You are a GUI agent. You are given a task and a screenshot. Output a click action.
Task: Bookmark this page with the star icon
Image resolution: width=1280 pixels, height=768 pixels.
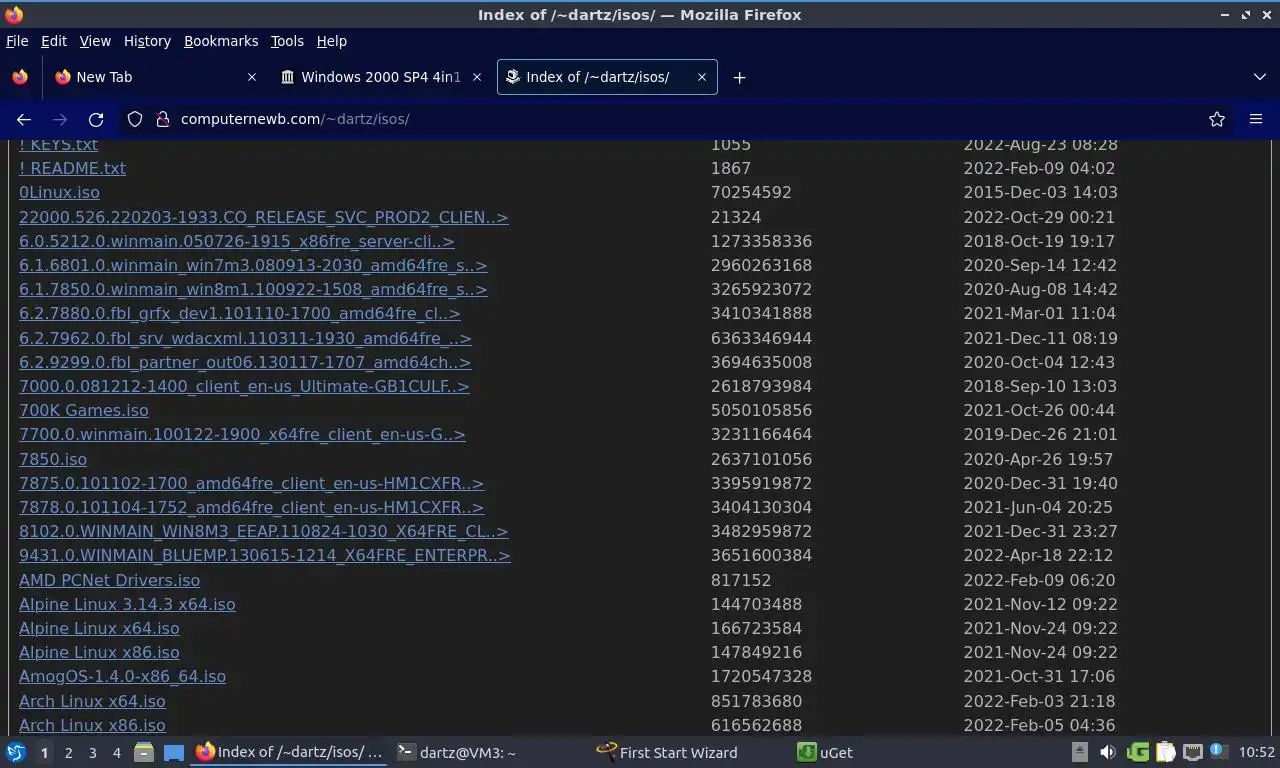(x=1217, y=119)
